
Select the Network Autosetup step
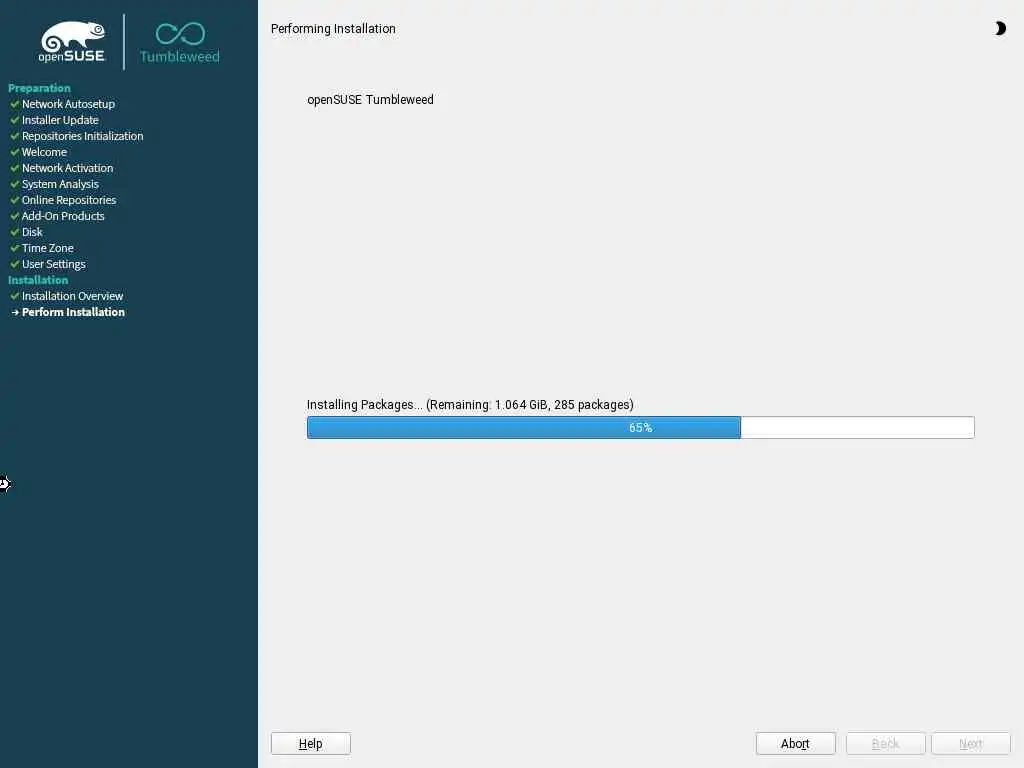[x=69, y=104]
